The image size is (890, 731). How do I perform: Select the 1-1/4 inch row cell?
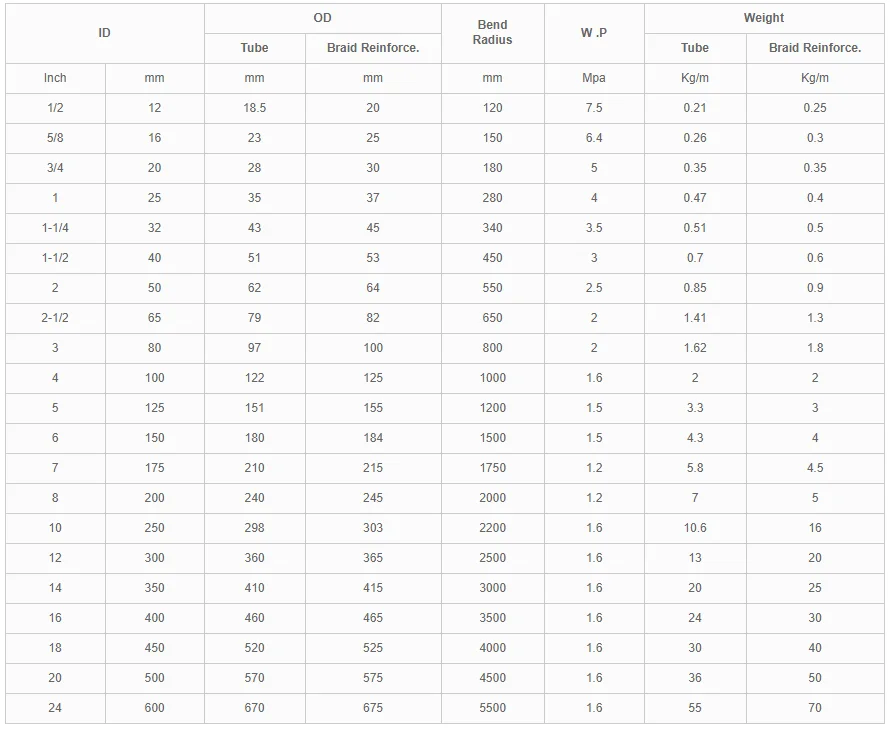55,228
